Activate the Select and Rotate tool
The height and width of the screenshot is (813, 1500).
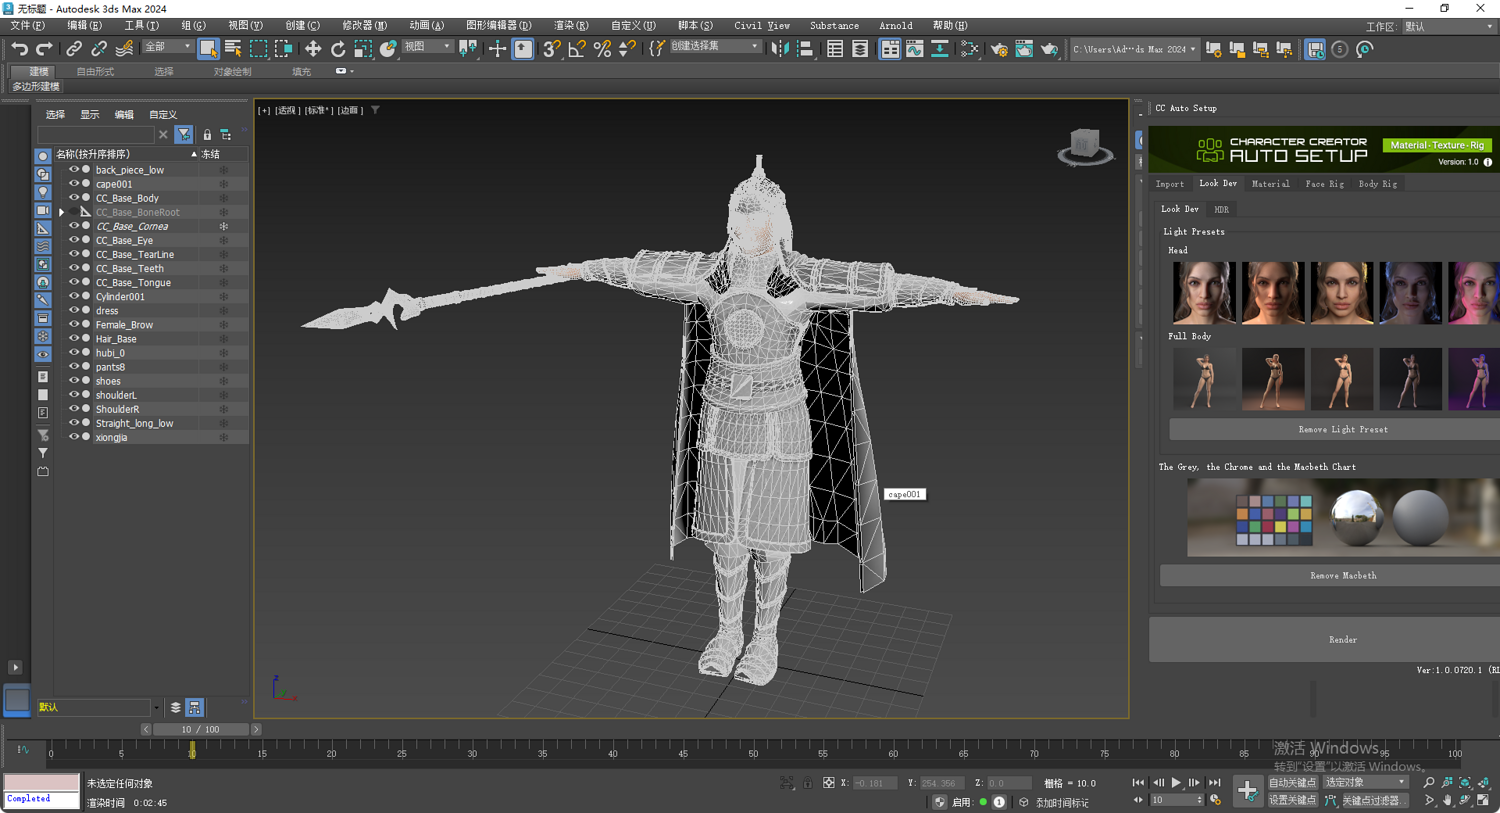tap(338, 49)
